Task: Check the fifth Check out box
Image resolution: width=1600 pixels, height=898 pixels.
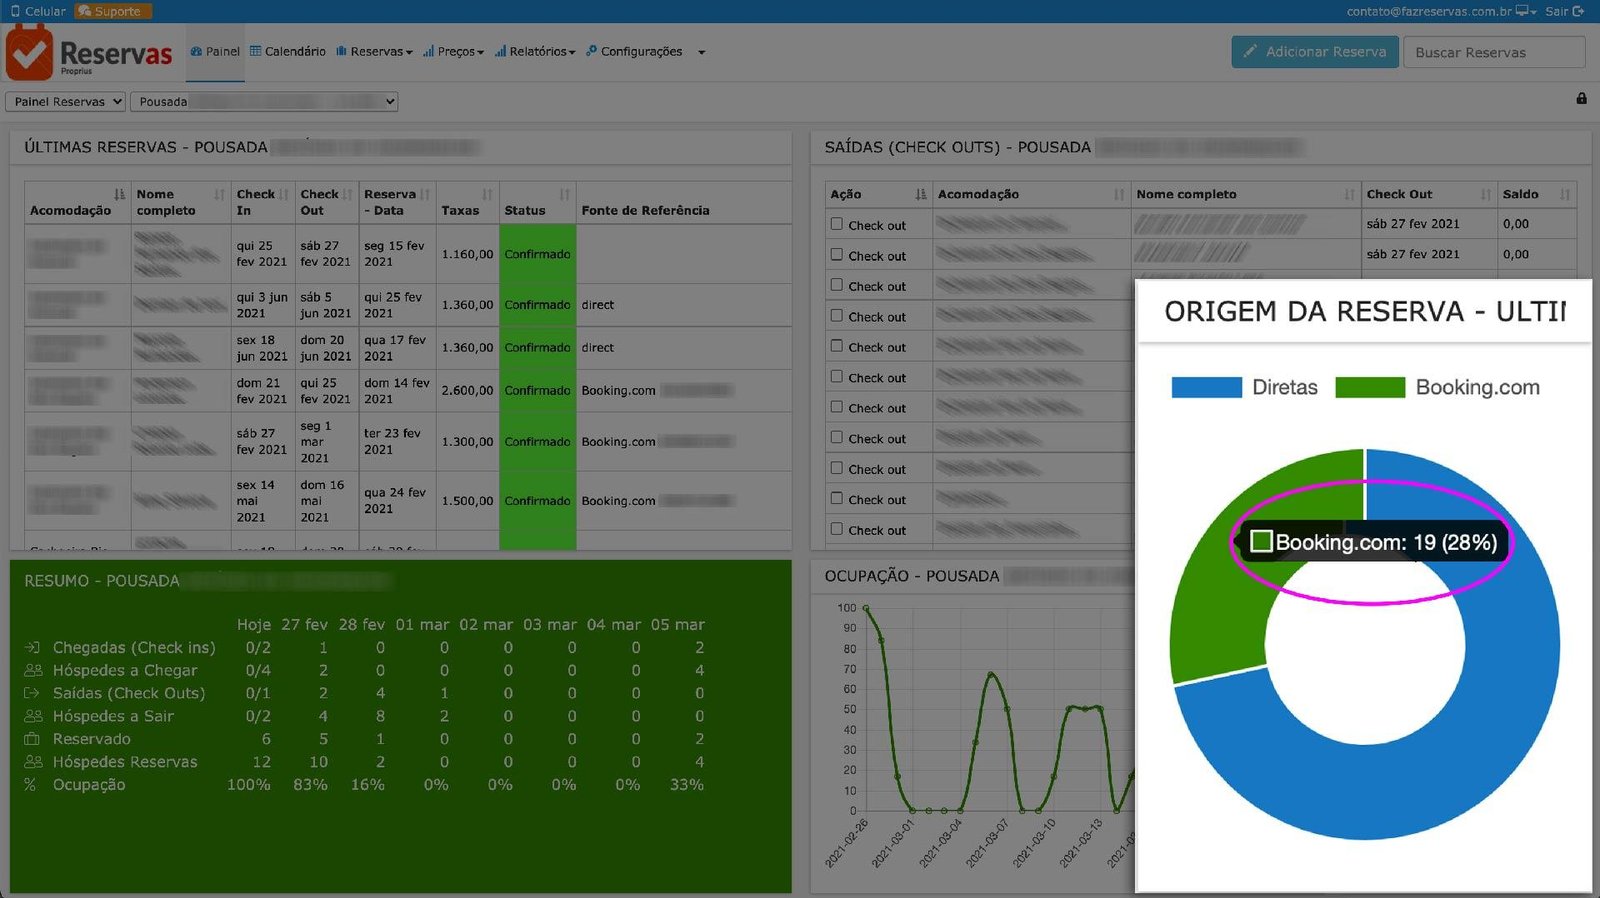Action: pyautogui.click(x=837, y=346)
